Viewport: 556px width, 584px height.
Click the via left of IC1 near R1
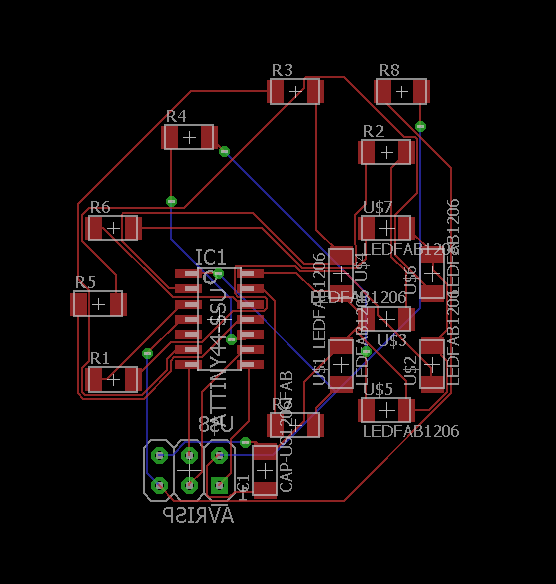point(147,353)
